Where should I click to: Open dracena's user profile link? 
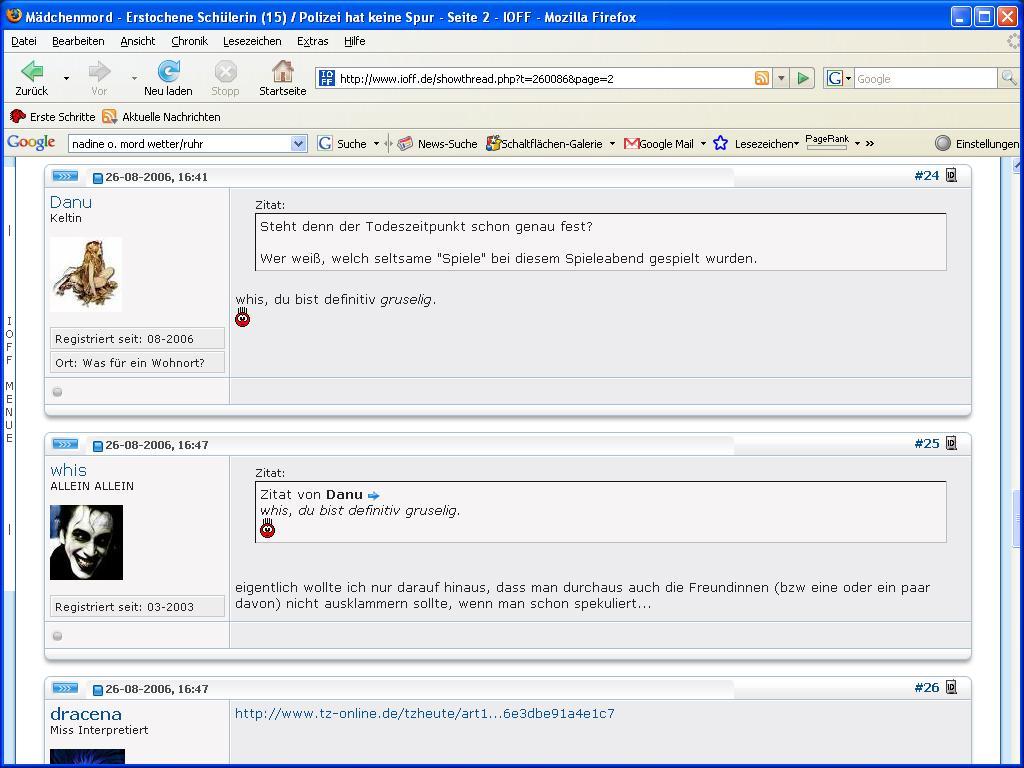(x=86, y=714)
